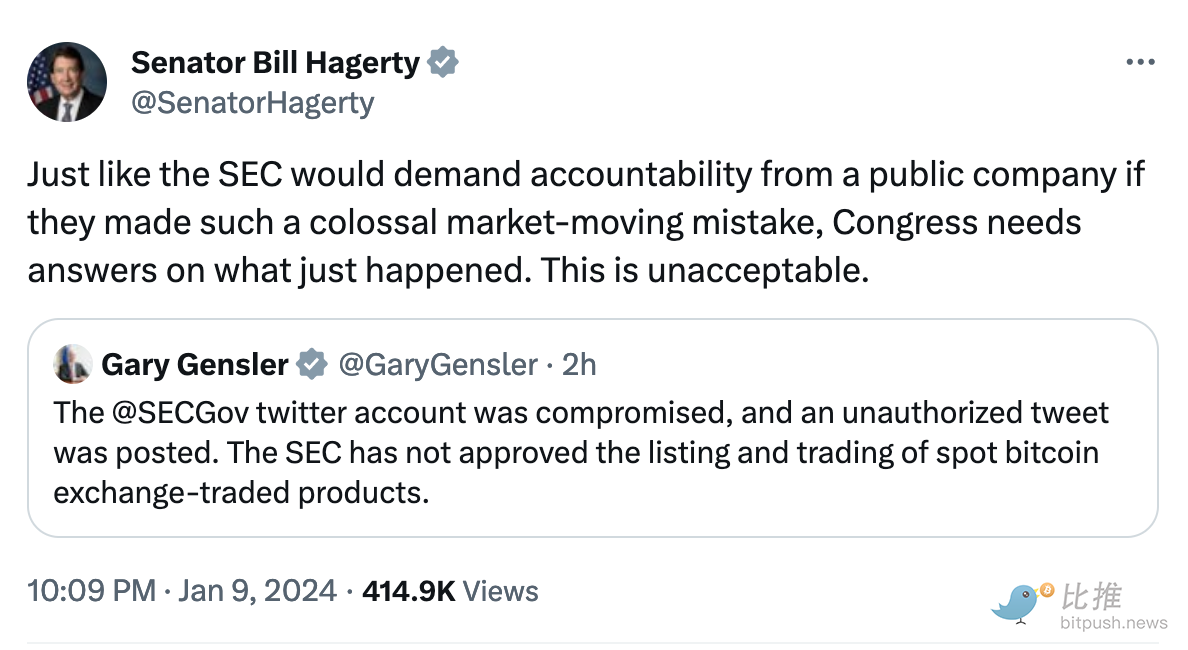Visit the @SenatorHagerty handle link
Viewport: 1188px width, 650px height.
[x=252, y=103]
